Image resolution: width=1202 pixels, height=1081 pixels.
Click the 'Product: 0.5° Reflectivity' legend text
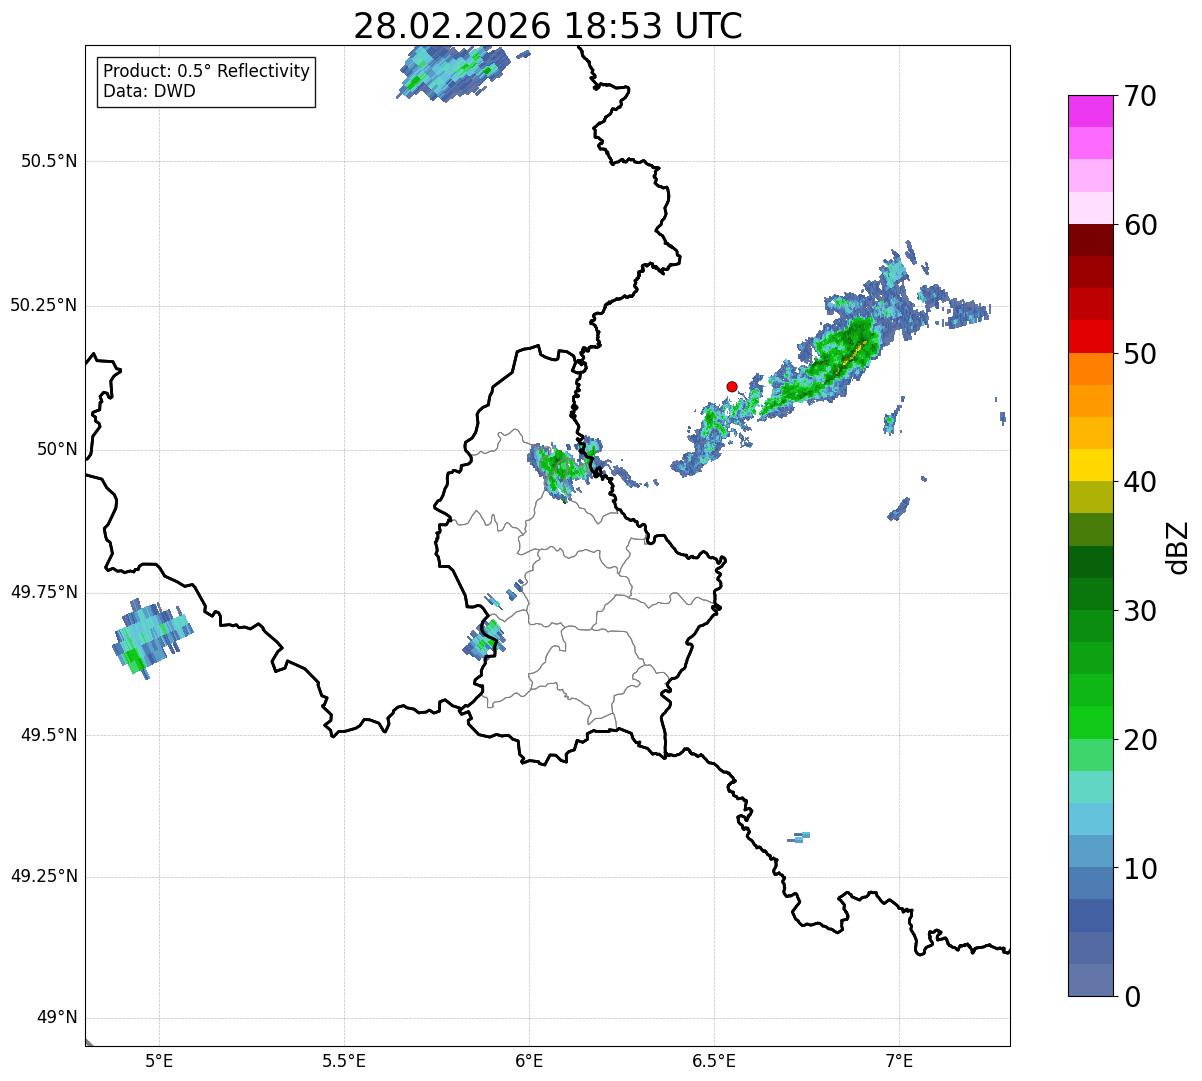pyautogui.click(x=207, y=71)
